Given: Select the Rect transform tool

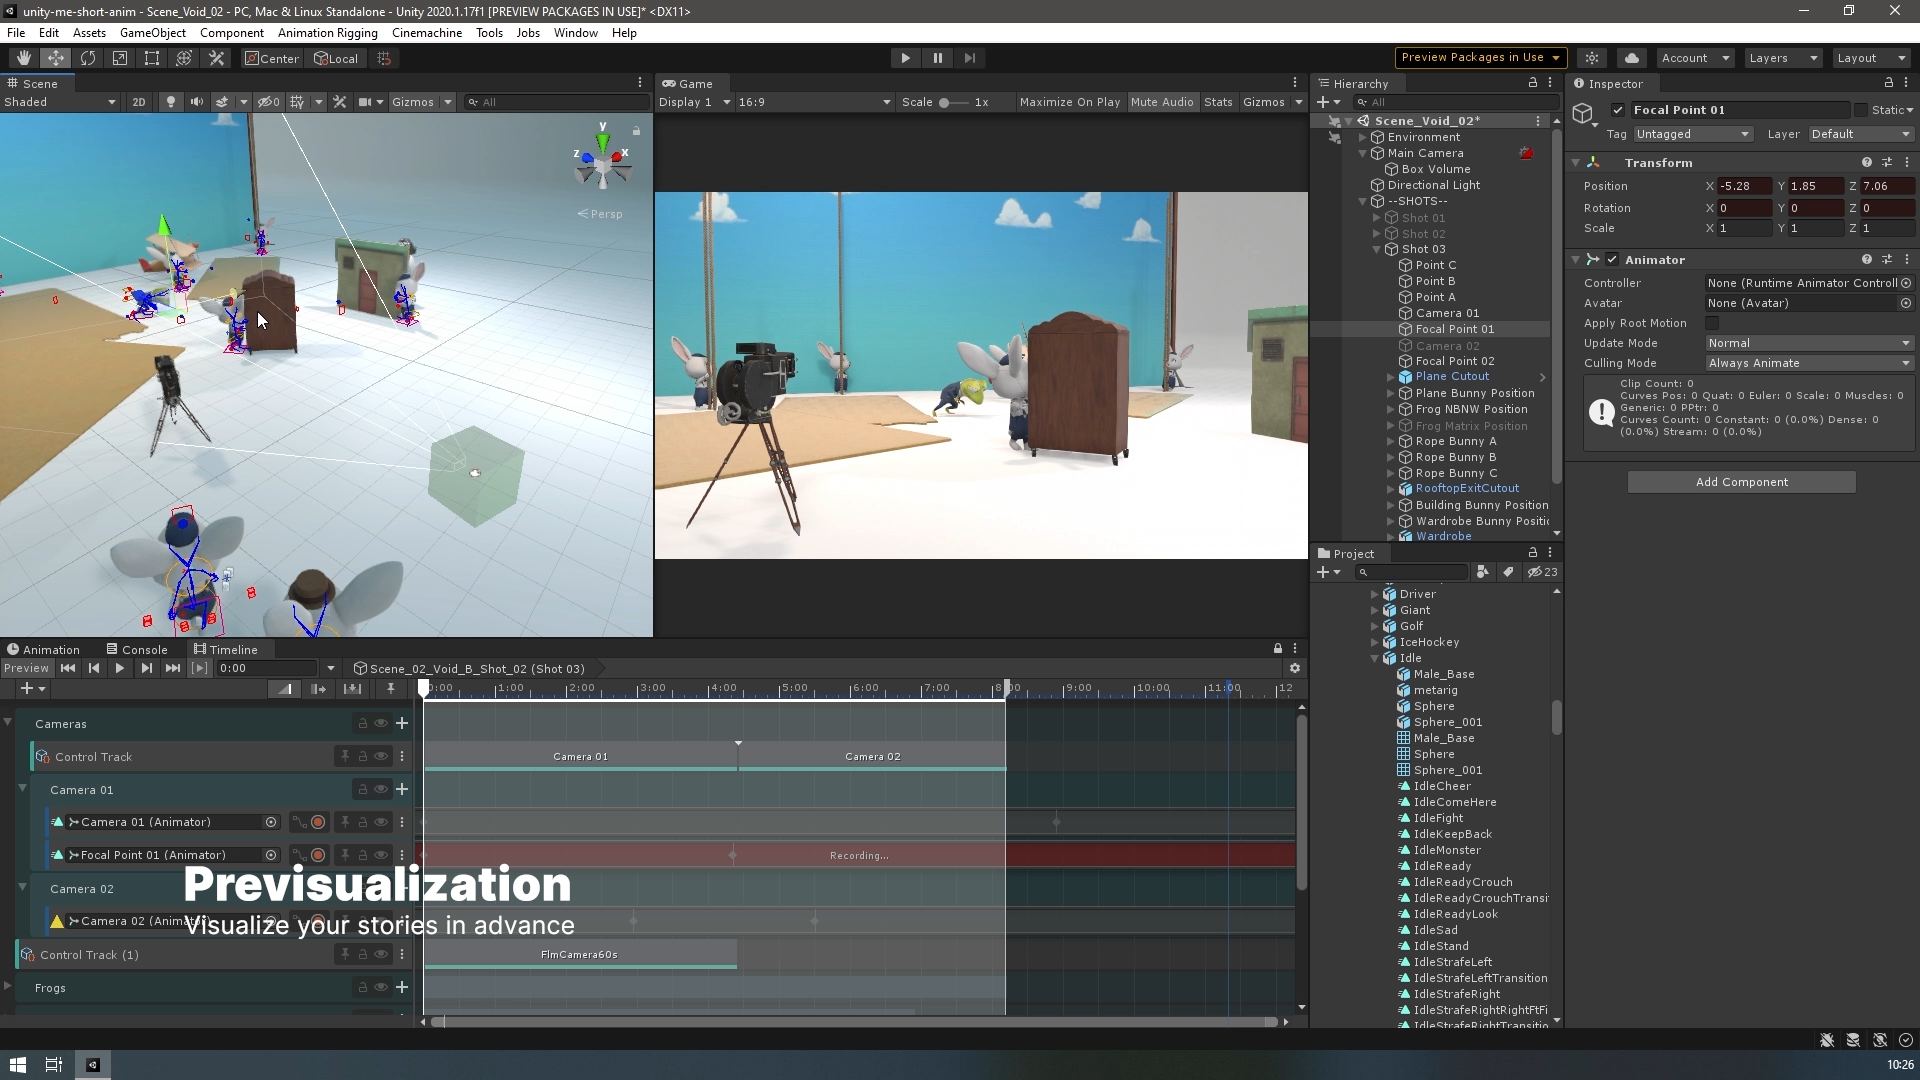Looking at the screenshot, I should click(152, 58).
